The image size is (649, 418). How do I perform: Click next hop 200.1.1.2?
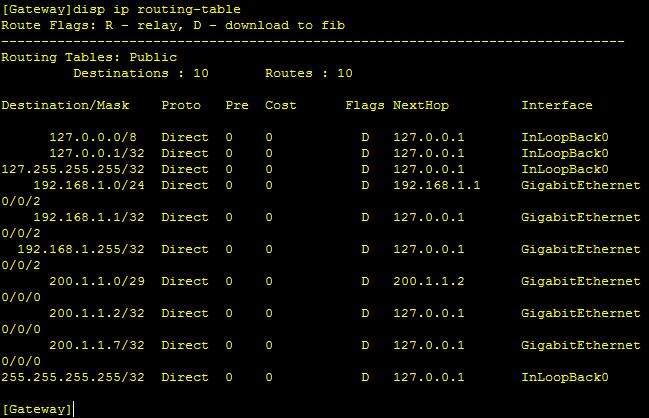[428, 281]
